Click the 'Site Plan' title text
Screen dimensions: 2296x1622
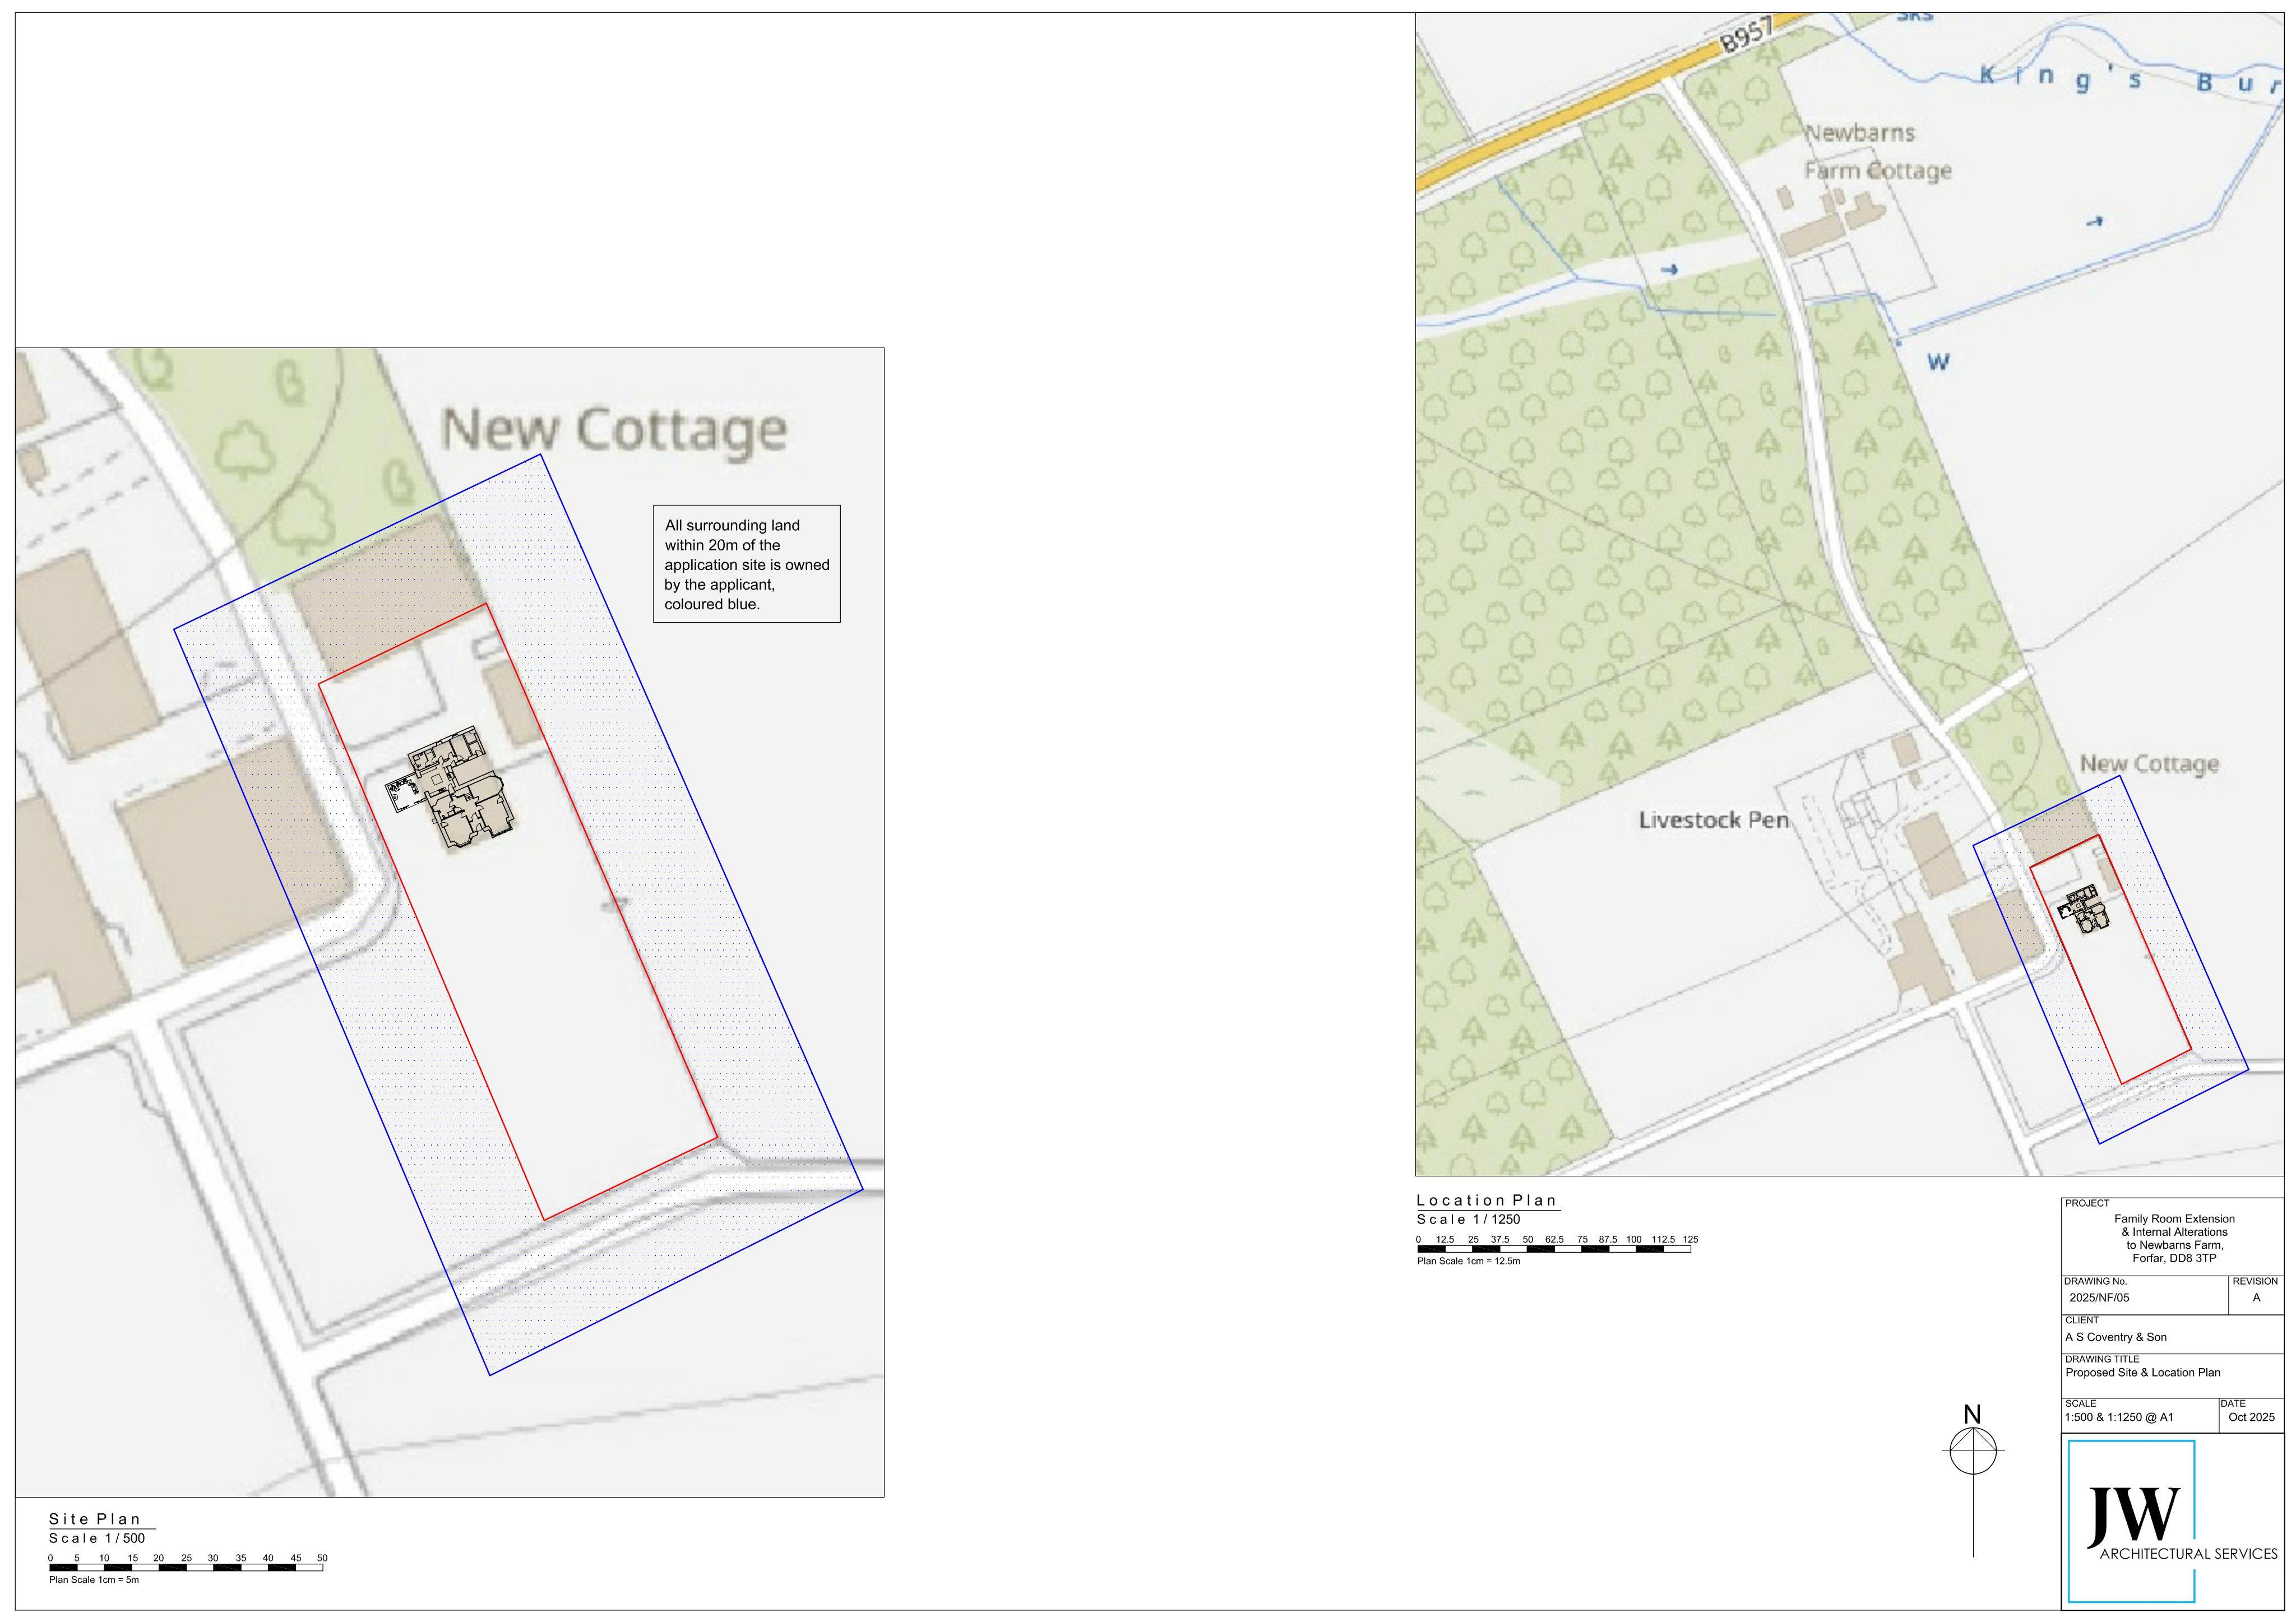click(x=95, y=1519)
